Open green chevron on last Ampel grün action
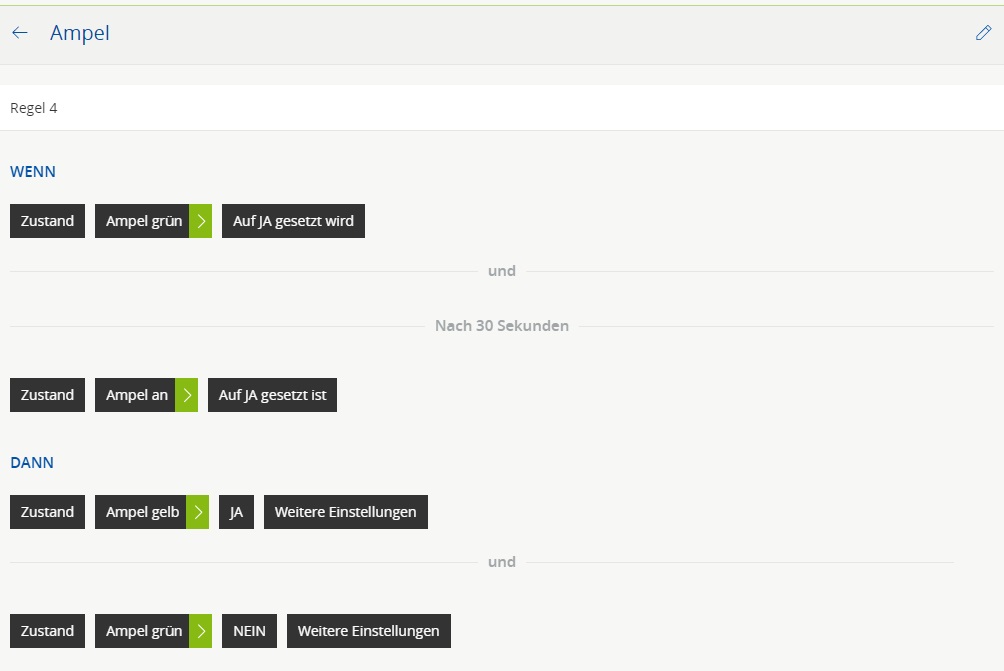The image size is (1004, 671). (x=200, y=631)
